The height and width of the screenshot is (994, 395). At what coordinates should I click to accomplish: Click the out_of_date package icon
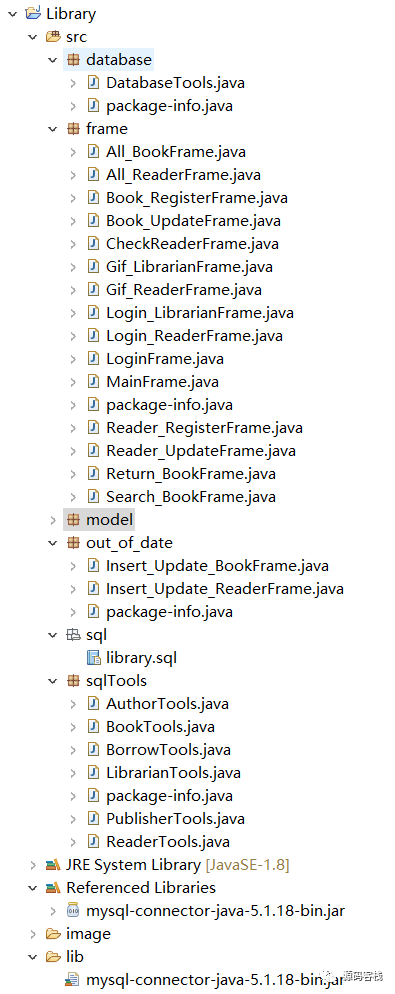tap(74, 543)
